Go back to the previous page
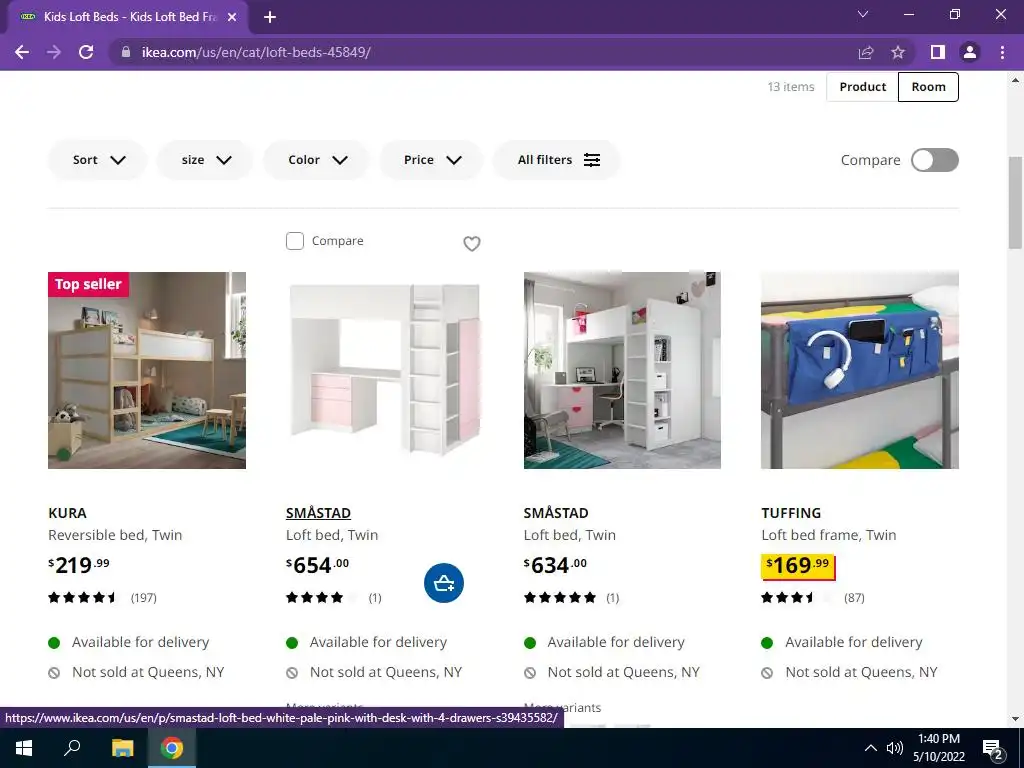The height and width of the screenshot is (768, 1024). point(22,52)
